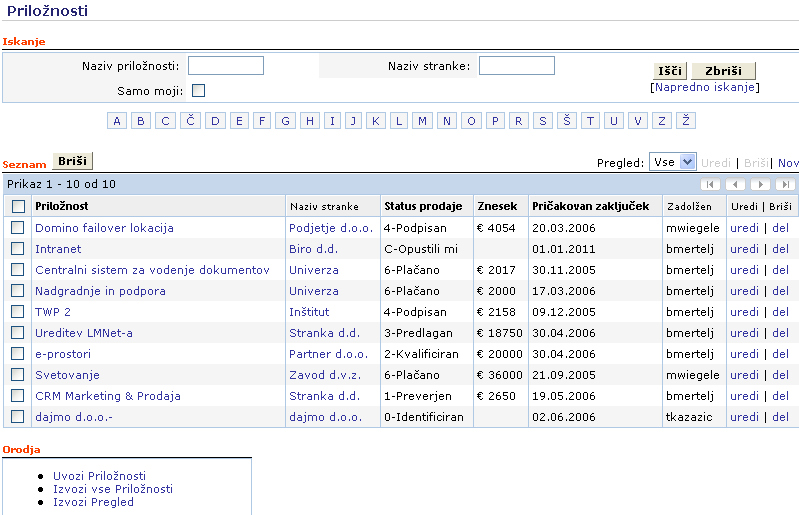The height and width of the screenshot is (515, 799).
Task: Tick the select-all checkbox in table header
Action: coord(18,206)
